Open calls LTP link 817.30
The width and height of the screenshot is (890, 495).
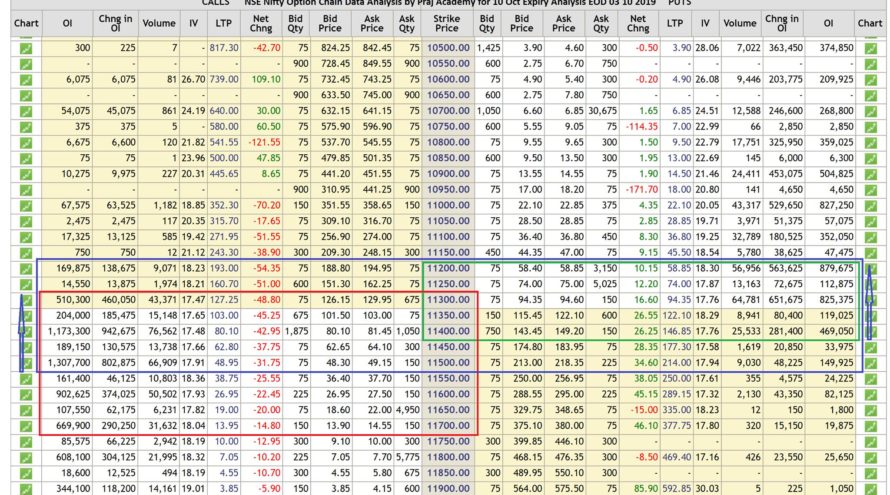[x=224, y=48]
